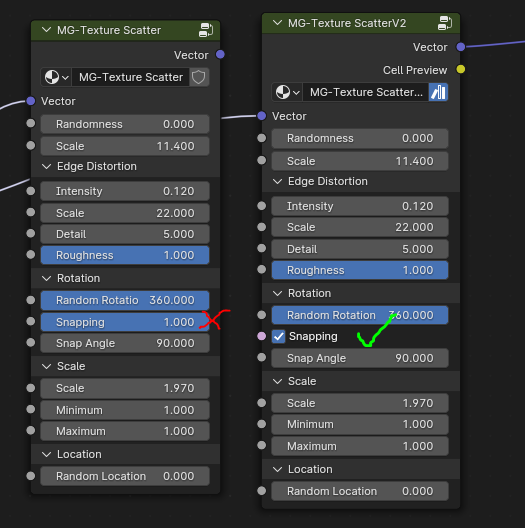Viewport: 525px width, 528px height.
Task: Click Roughness slider in MG-Texture Scatter
Action: click(125, 255)
